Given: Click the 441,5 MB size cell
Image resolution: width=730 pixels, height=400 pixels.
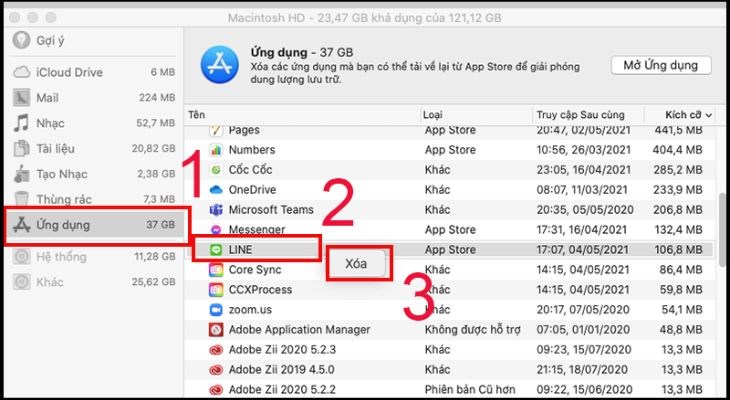Looking at the screenshot, I should [678, 130].
